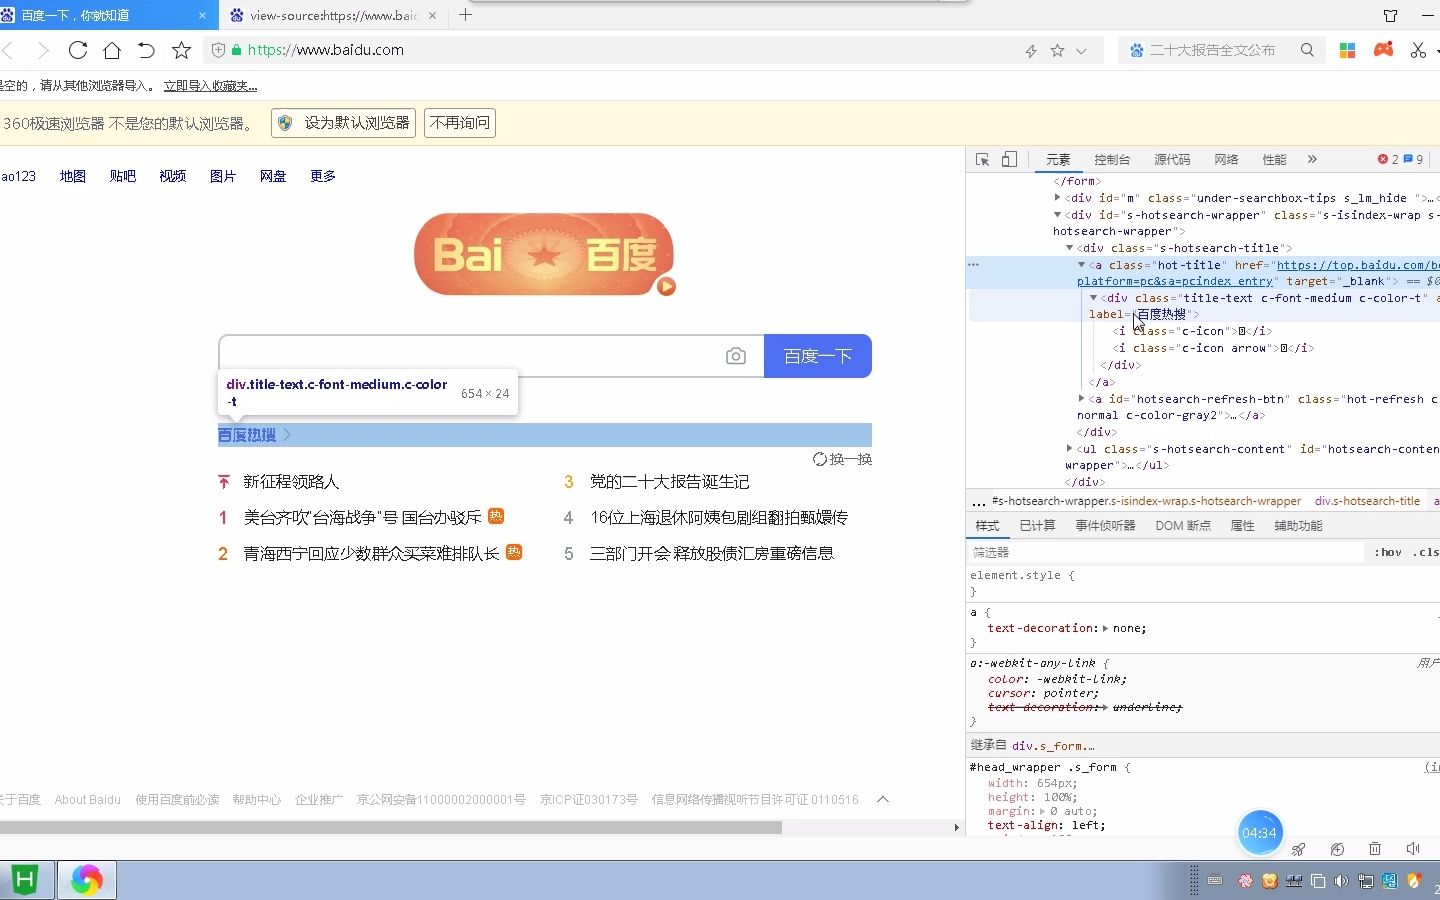
Task: Bookmark page with star inside address bar
Action: click(1057, 50)
